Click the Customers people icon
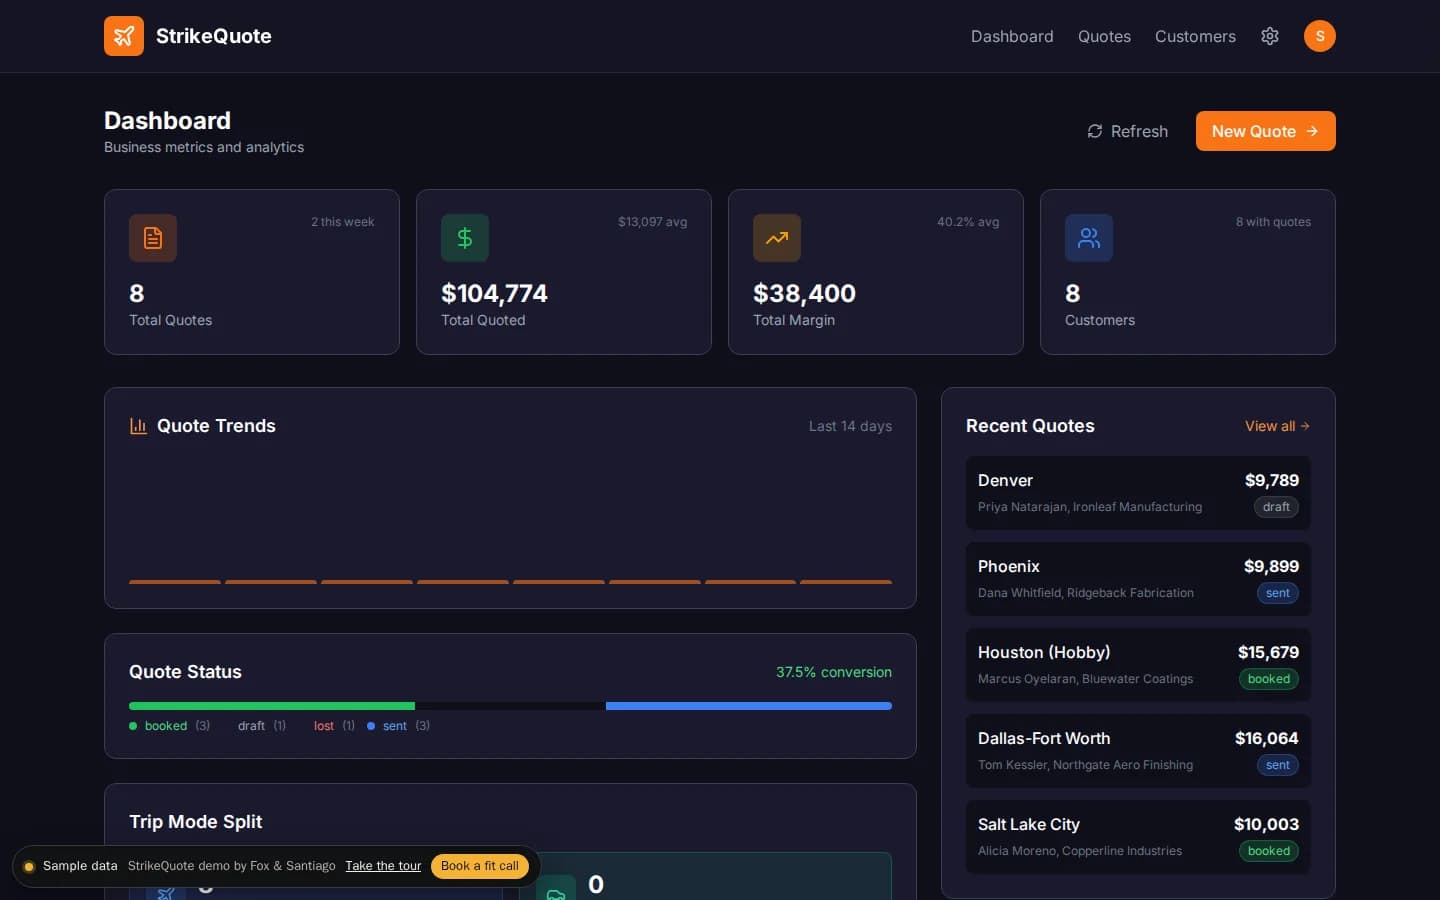Image resolution: width=1440 pixels, height=900 pixels. [1089, 238]
